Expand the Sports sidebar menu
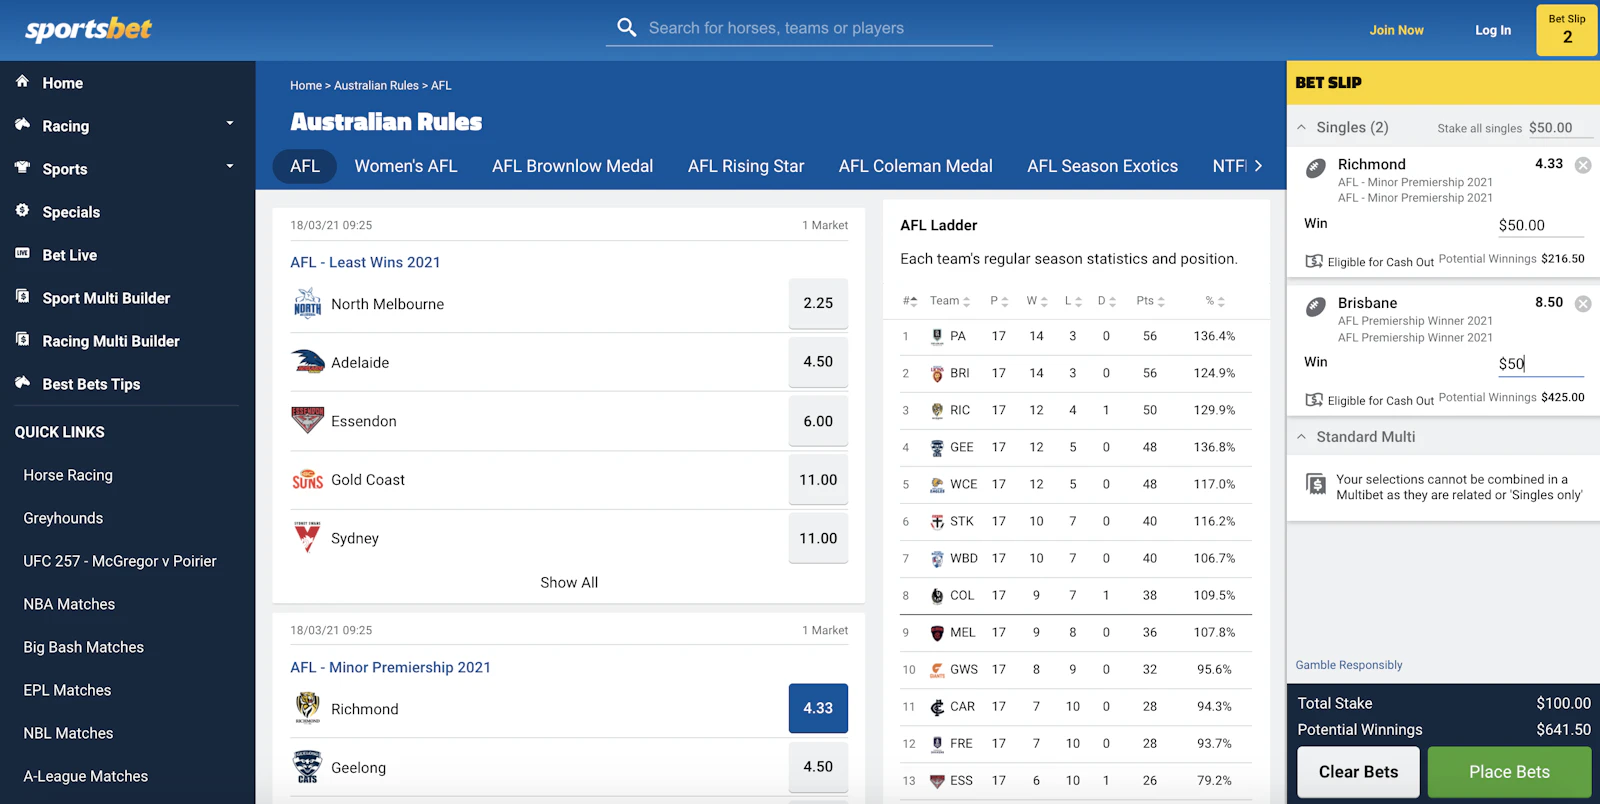The height and width of the screenshot is (804, 1600). (x=230, y=167)
